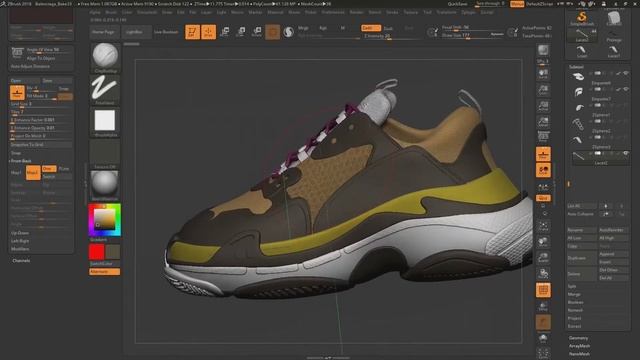Viewport: 640px width, 360px height.
Task: Click the half-shaded sphere sculptris icon
Action: [x=289, y=32]
